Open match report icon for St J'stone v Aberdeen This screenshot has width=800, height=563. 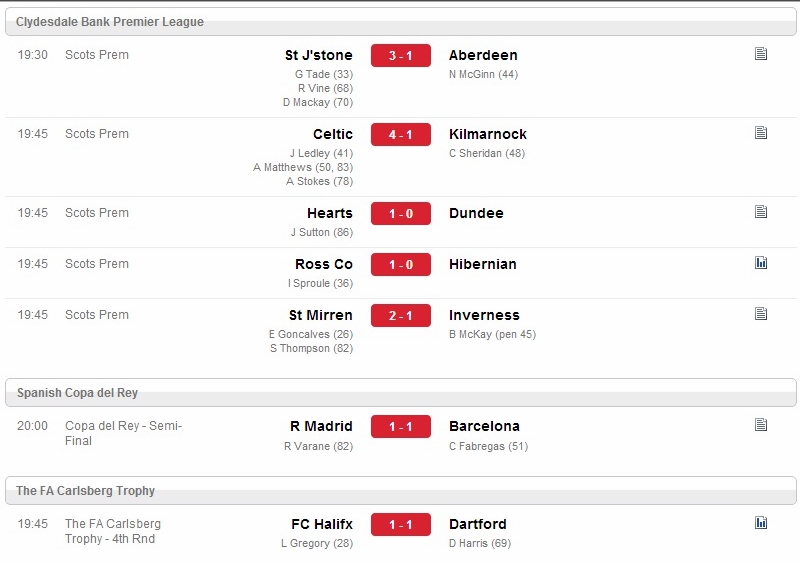tap(761, 54)
